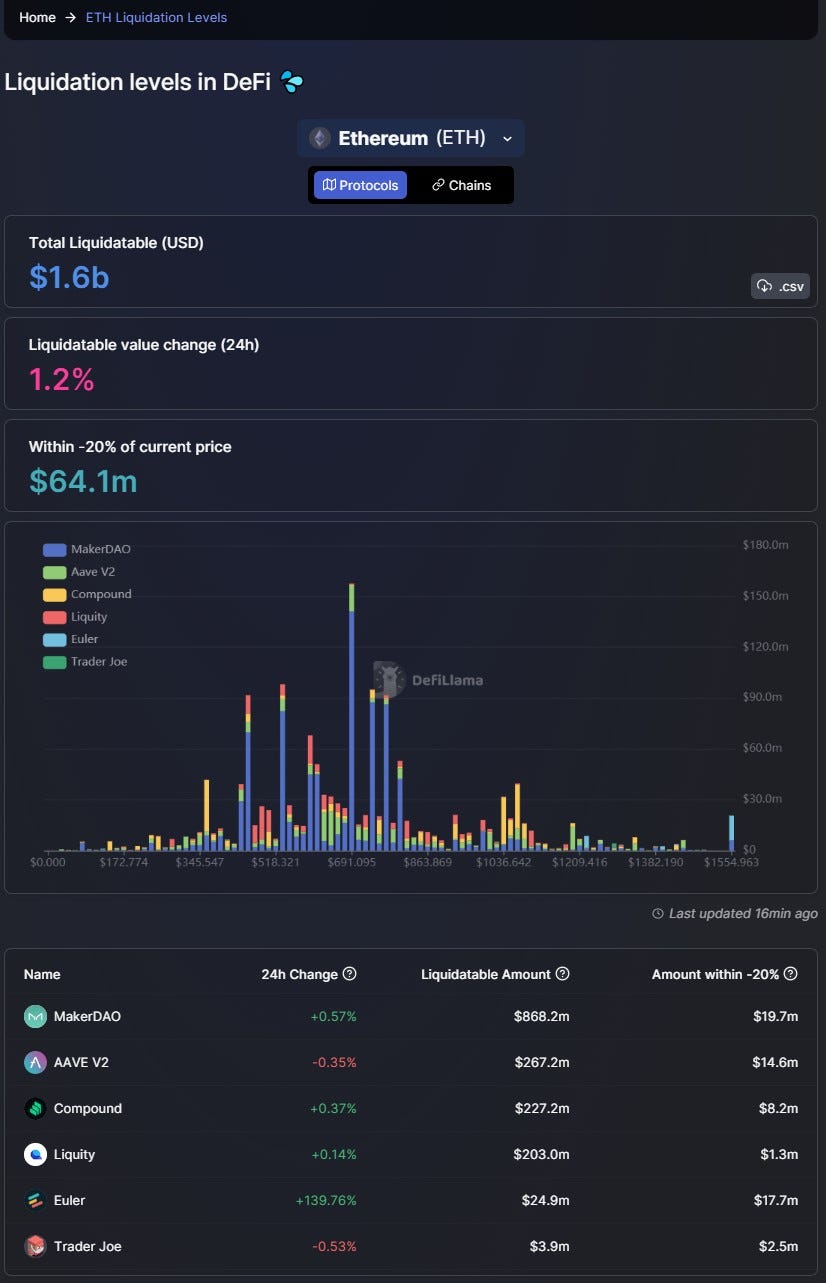
Task: Click the Last updated 16min ago text
Action: [743, 913]
